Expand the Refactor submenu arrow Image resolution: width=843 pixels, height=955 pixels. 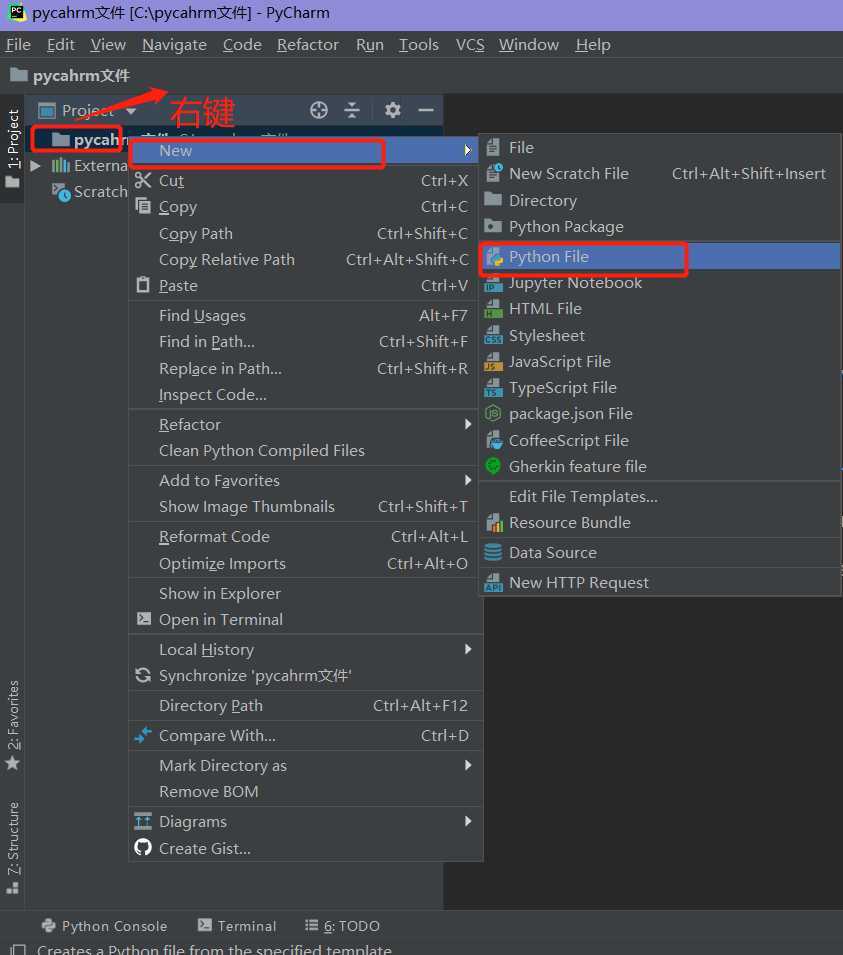tap(468, 424)
